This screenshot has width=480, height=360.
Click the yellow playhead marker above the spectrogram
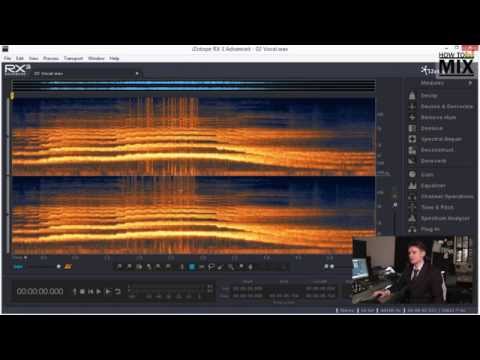coord(12,96)
